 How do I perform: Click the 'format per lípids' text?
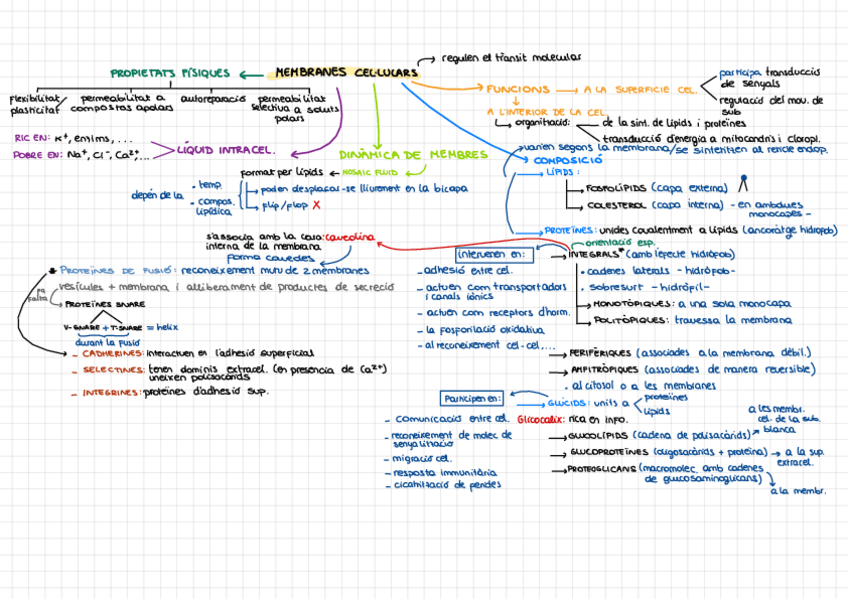pos(281,172)
